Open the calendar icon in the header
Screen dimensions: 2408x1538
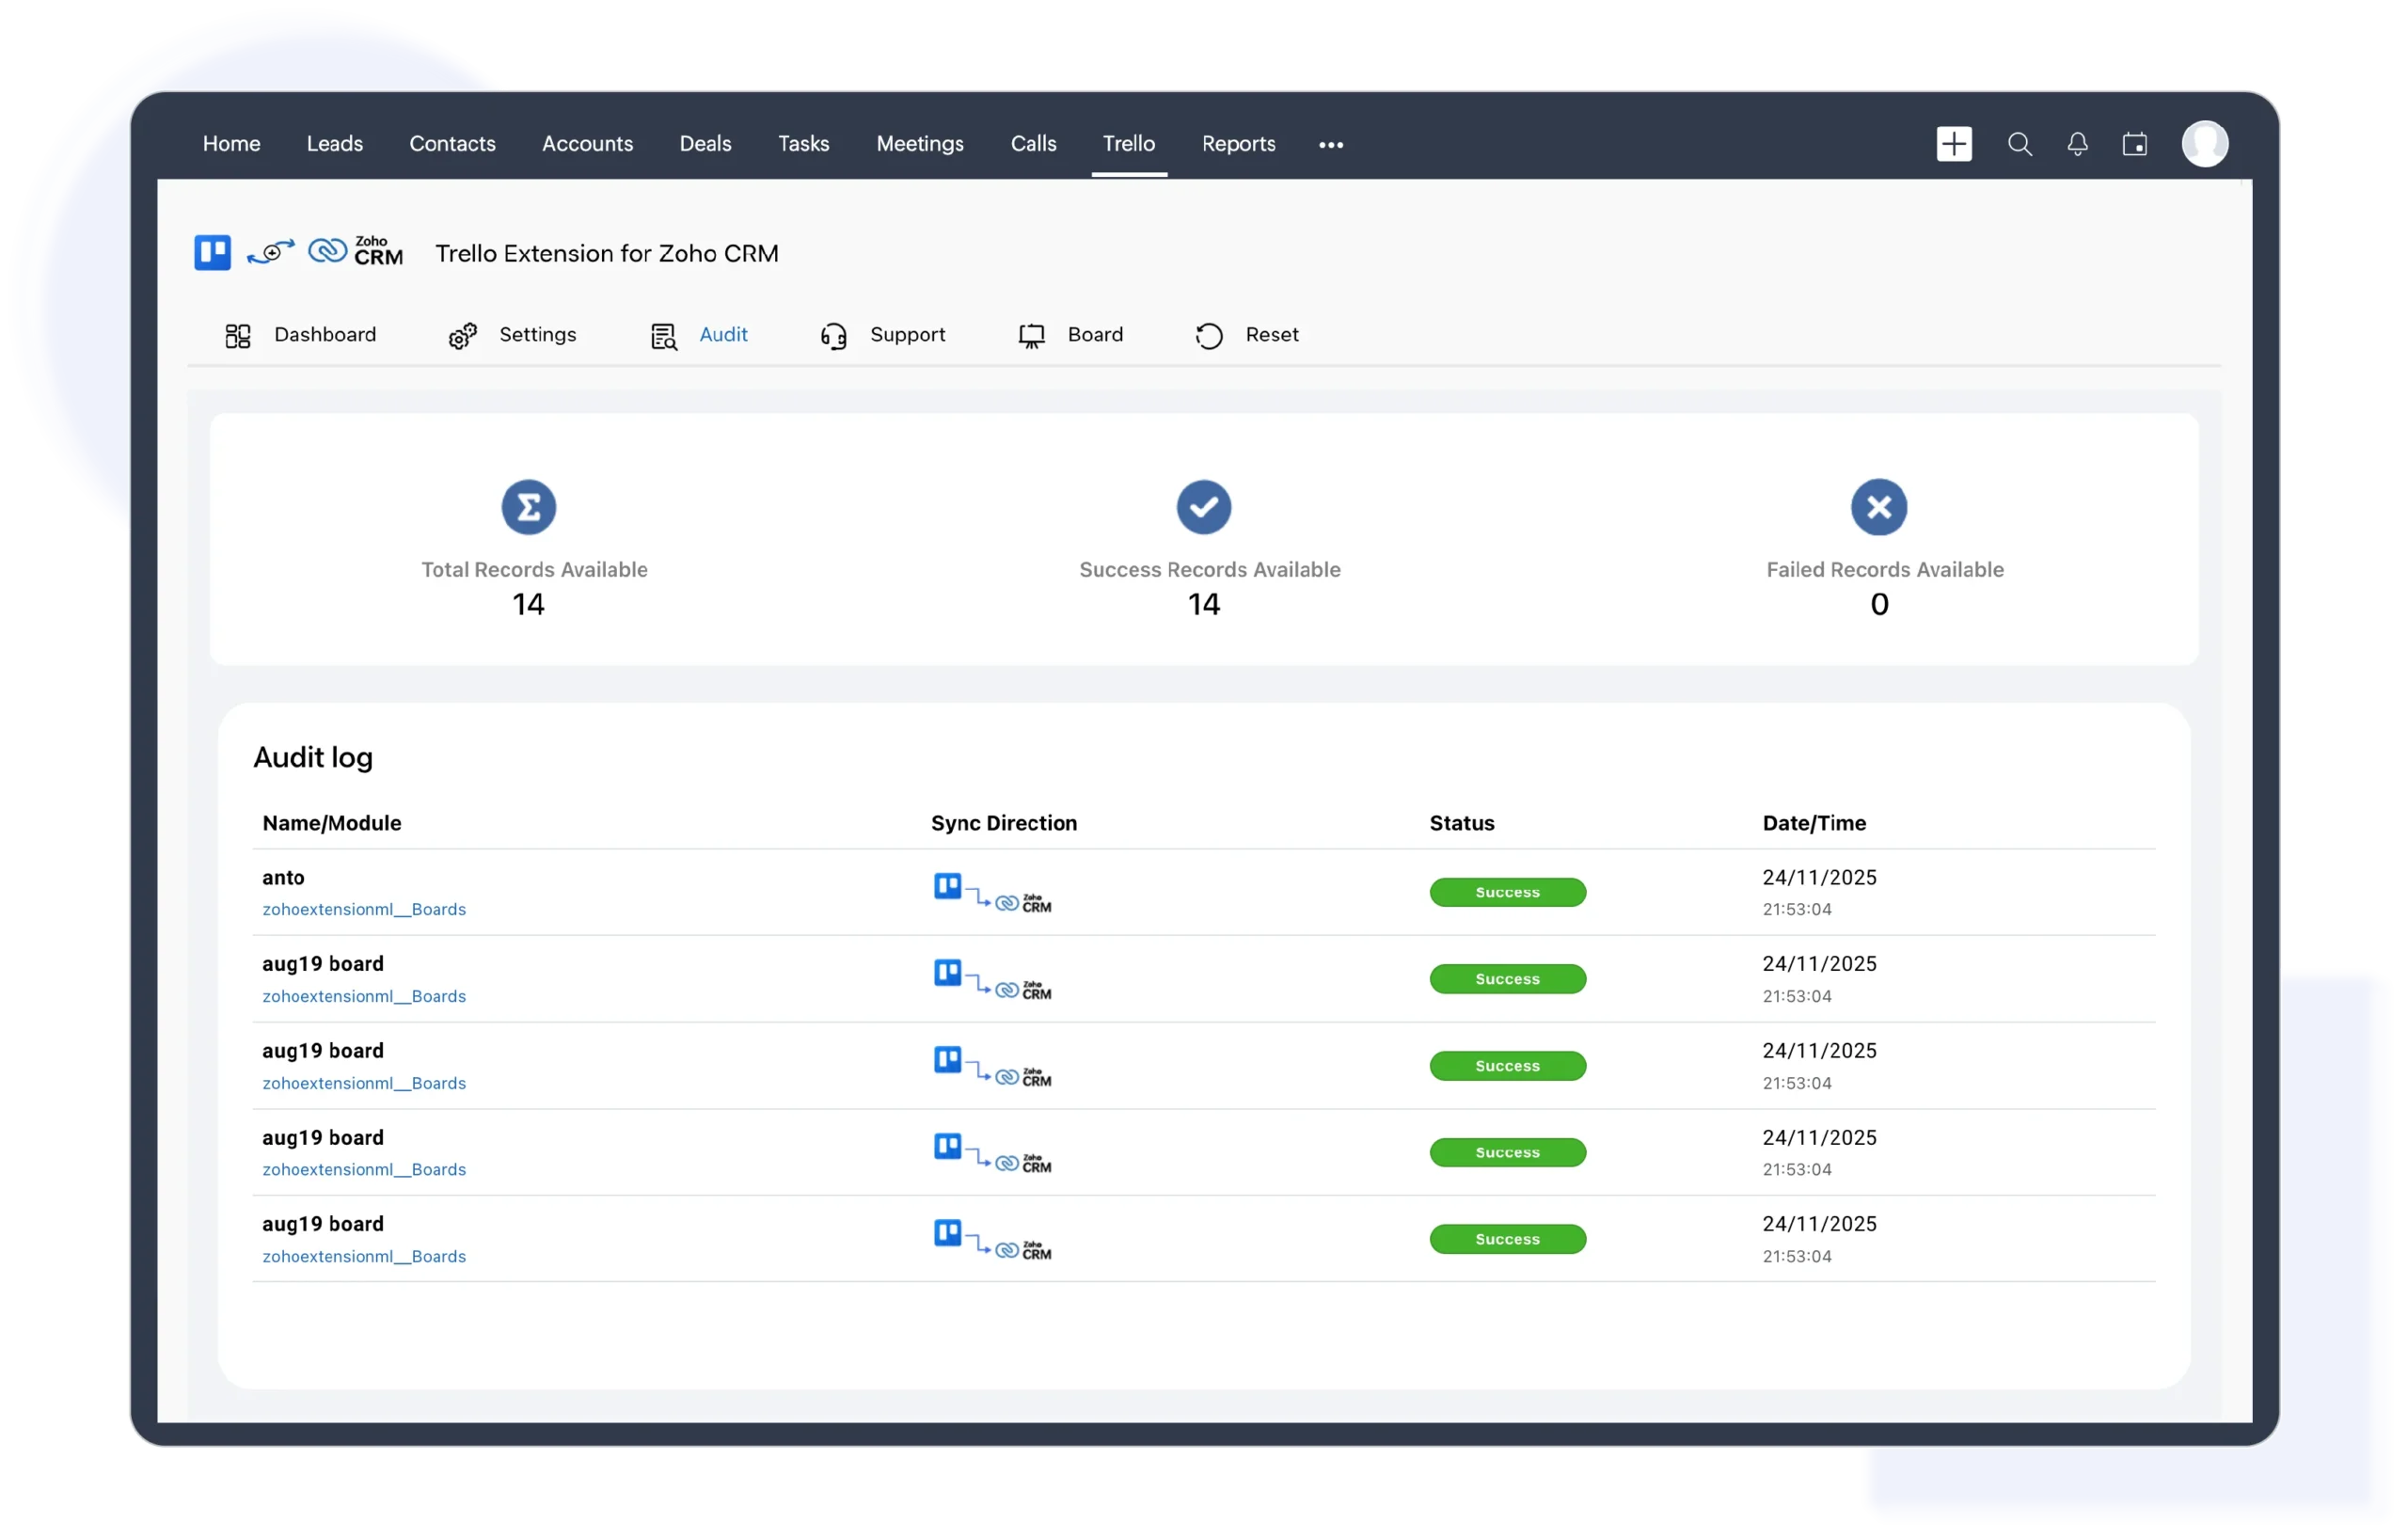coord(2135,144)
